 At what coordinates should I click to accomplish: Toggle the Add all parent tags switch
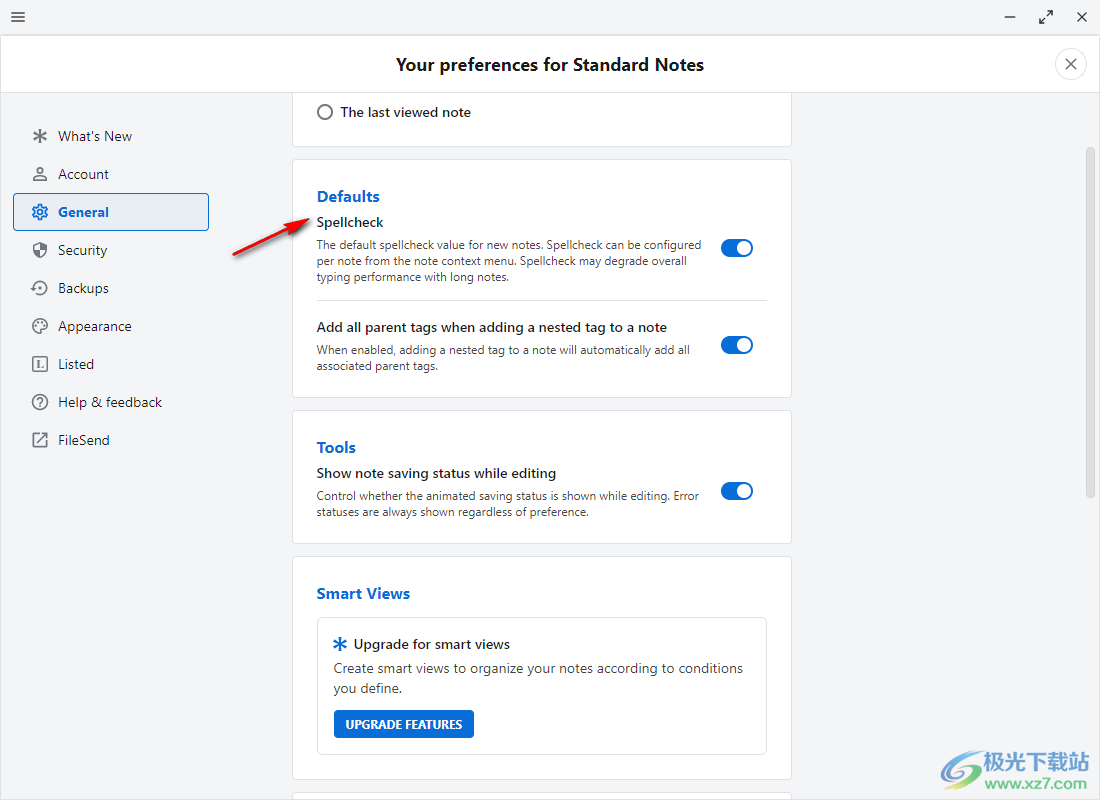coord(737,345)
